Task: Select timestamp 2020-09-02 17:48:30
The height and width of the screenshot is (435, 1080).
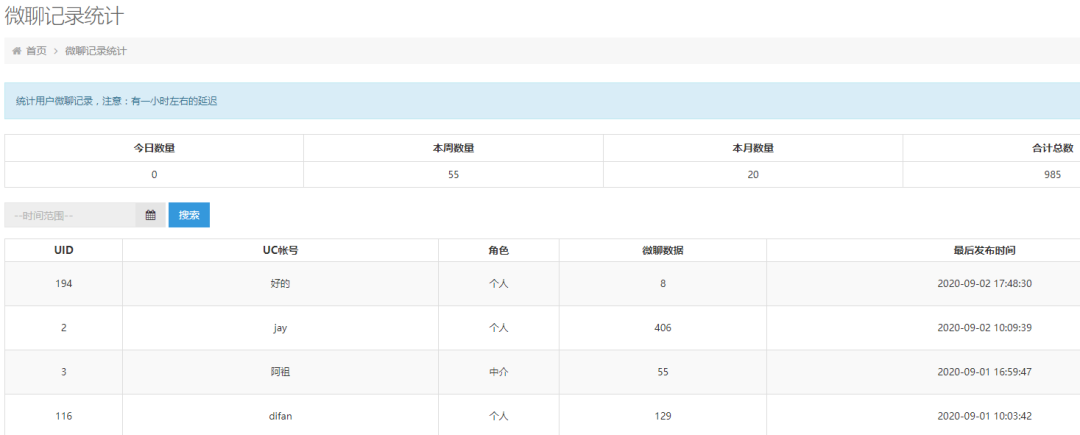Action: (x=985, y=284)
